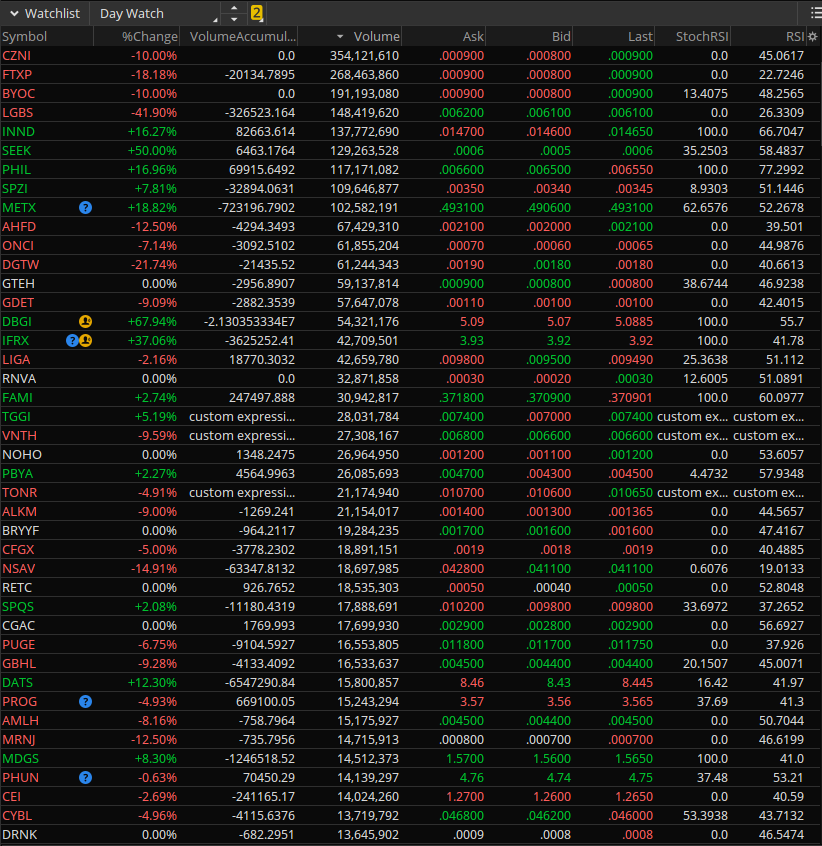Image resolution: width=822 pixels, height=846 pixels.
Task: Click CZNI volume 354,121,610
Action: (x=365, y=56)
